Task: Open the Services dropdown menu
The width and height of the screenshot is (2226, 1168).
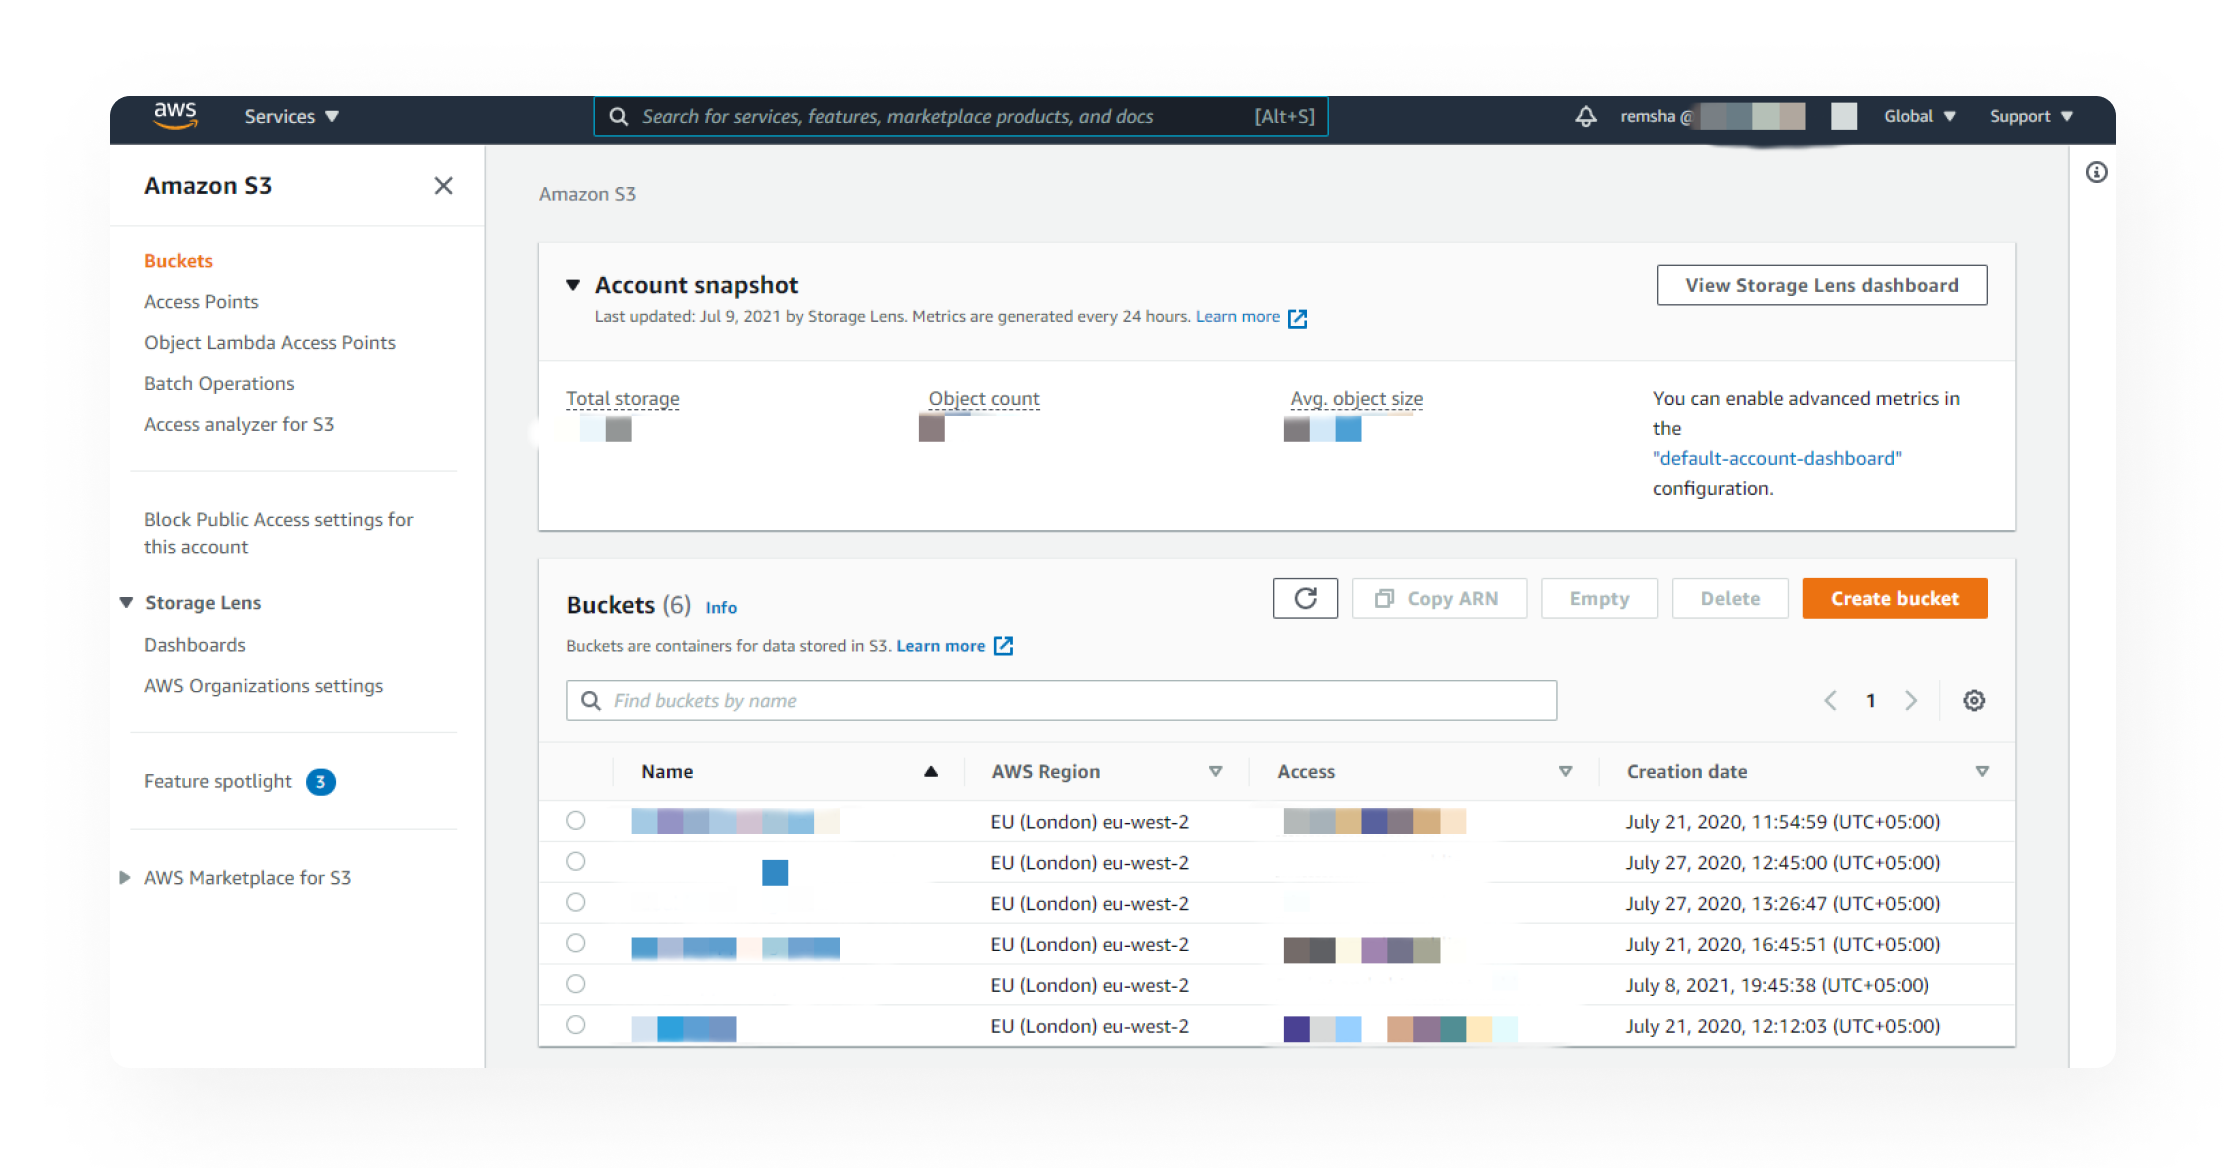Action: 291,116
